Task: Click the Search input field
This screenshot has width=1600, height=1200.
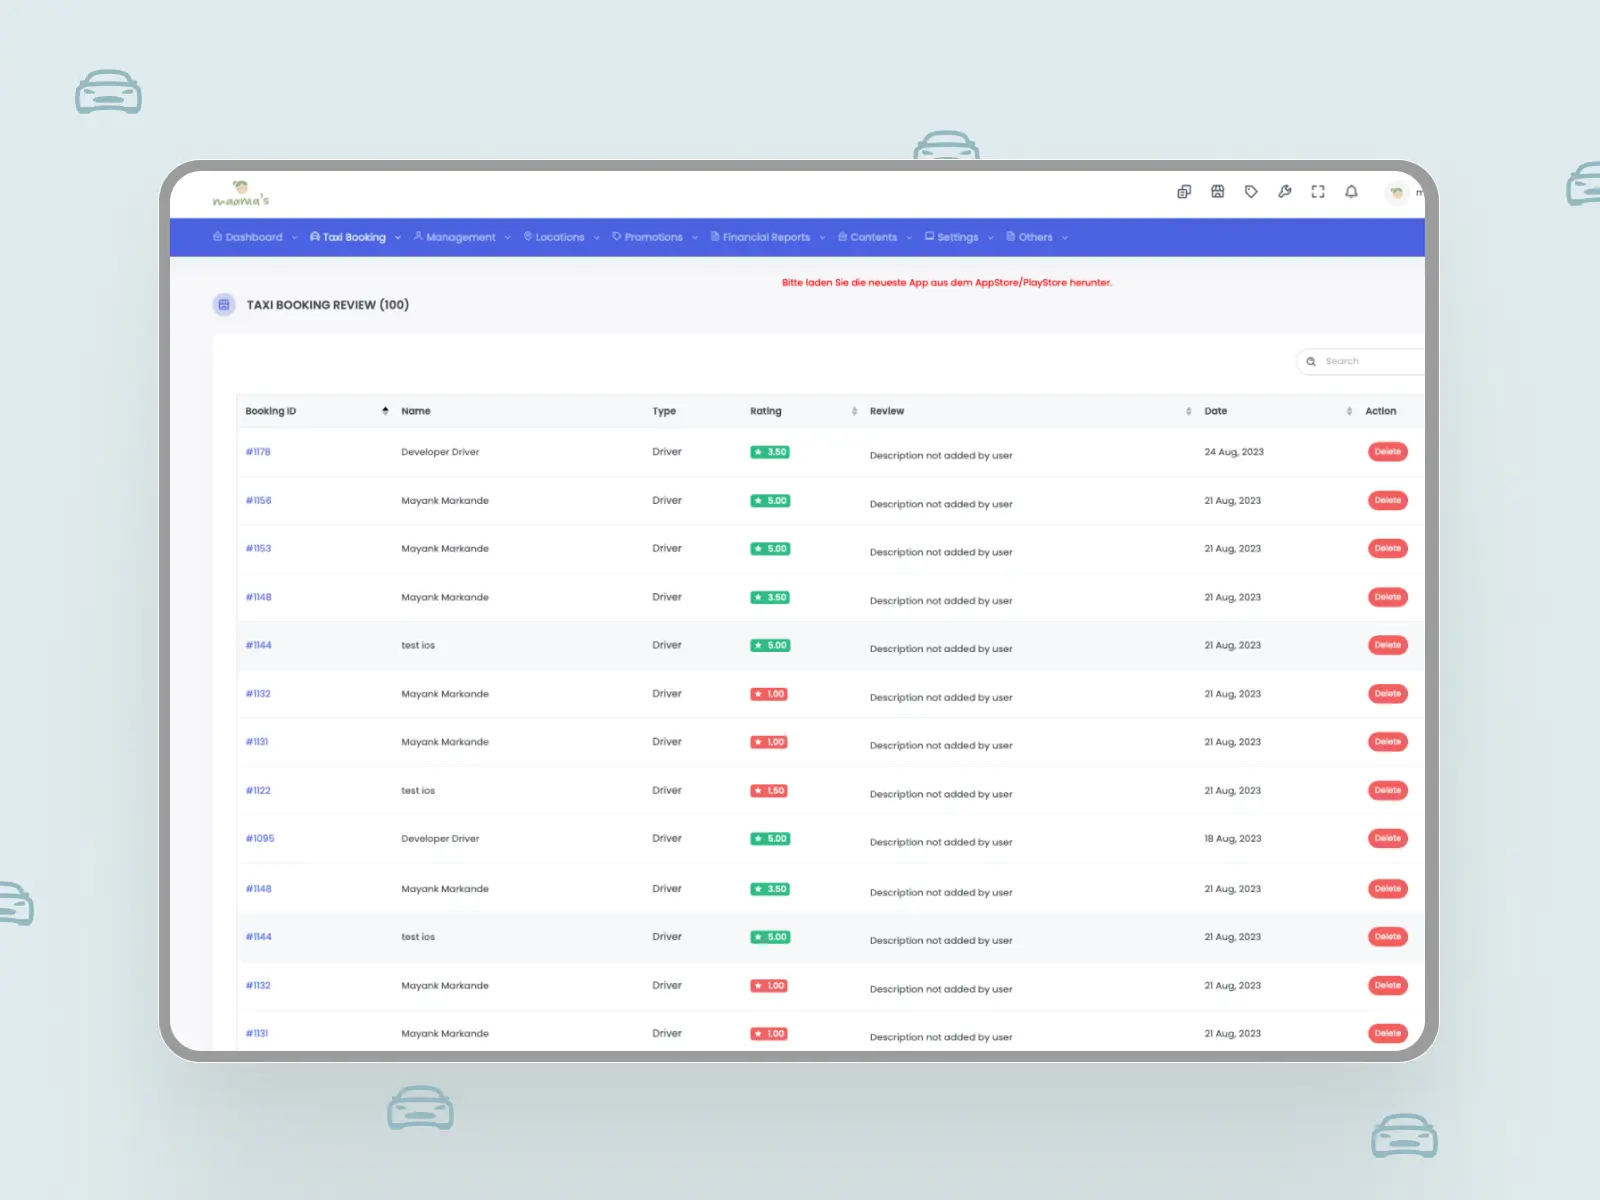Action: coord(1370,361)
